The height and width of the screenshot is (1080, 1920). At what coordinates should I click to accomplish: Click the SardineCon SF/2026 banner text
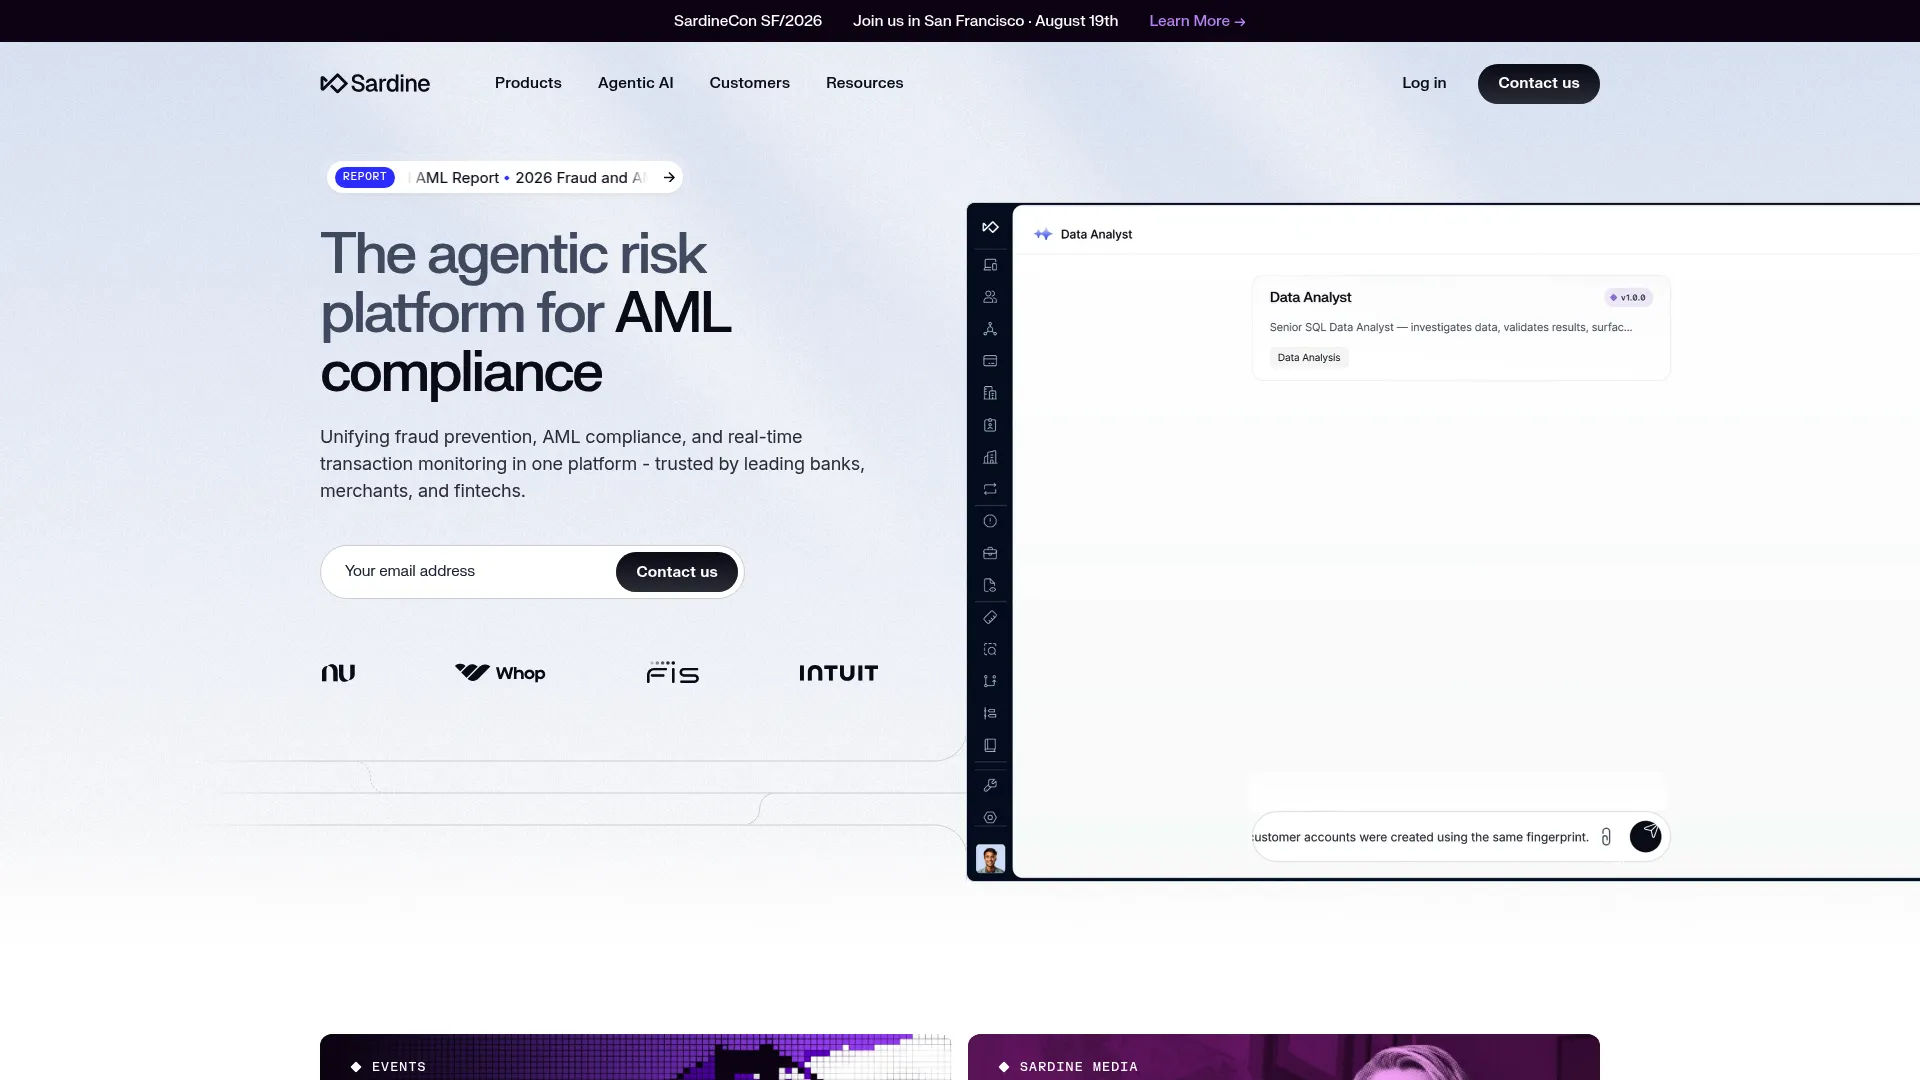(x=748, y=21)
